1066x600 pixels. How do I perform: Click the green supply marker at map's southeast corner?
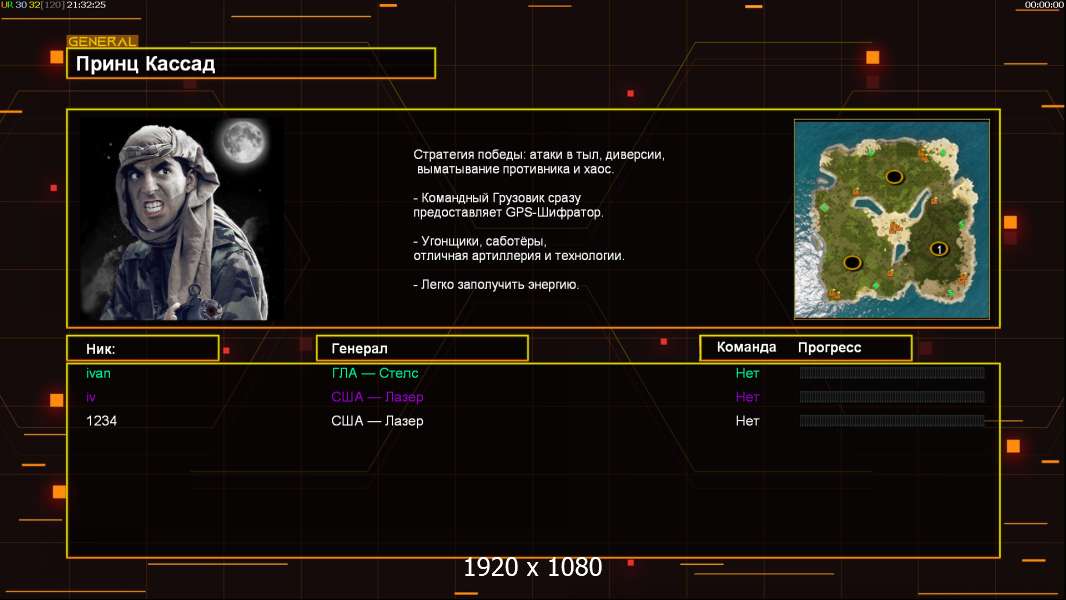(949, 292)
